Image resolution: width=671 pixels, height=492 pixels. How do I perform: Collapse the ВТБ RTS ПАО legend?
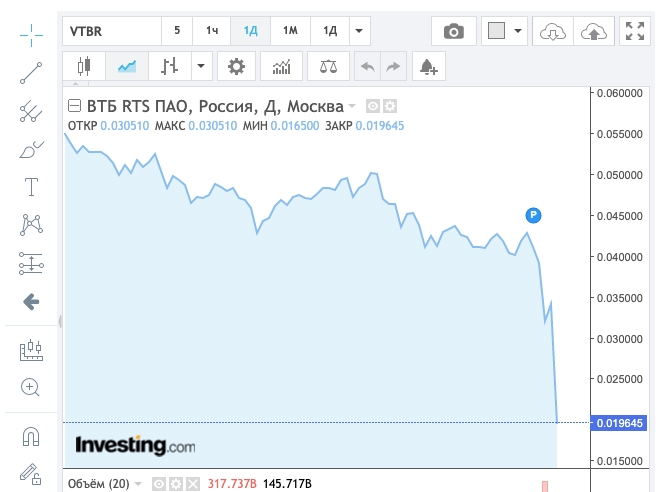coord(74,106)
